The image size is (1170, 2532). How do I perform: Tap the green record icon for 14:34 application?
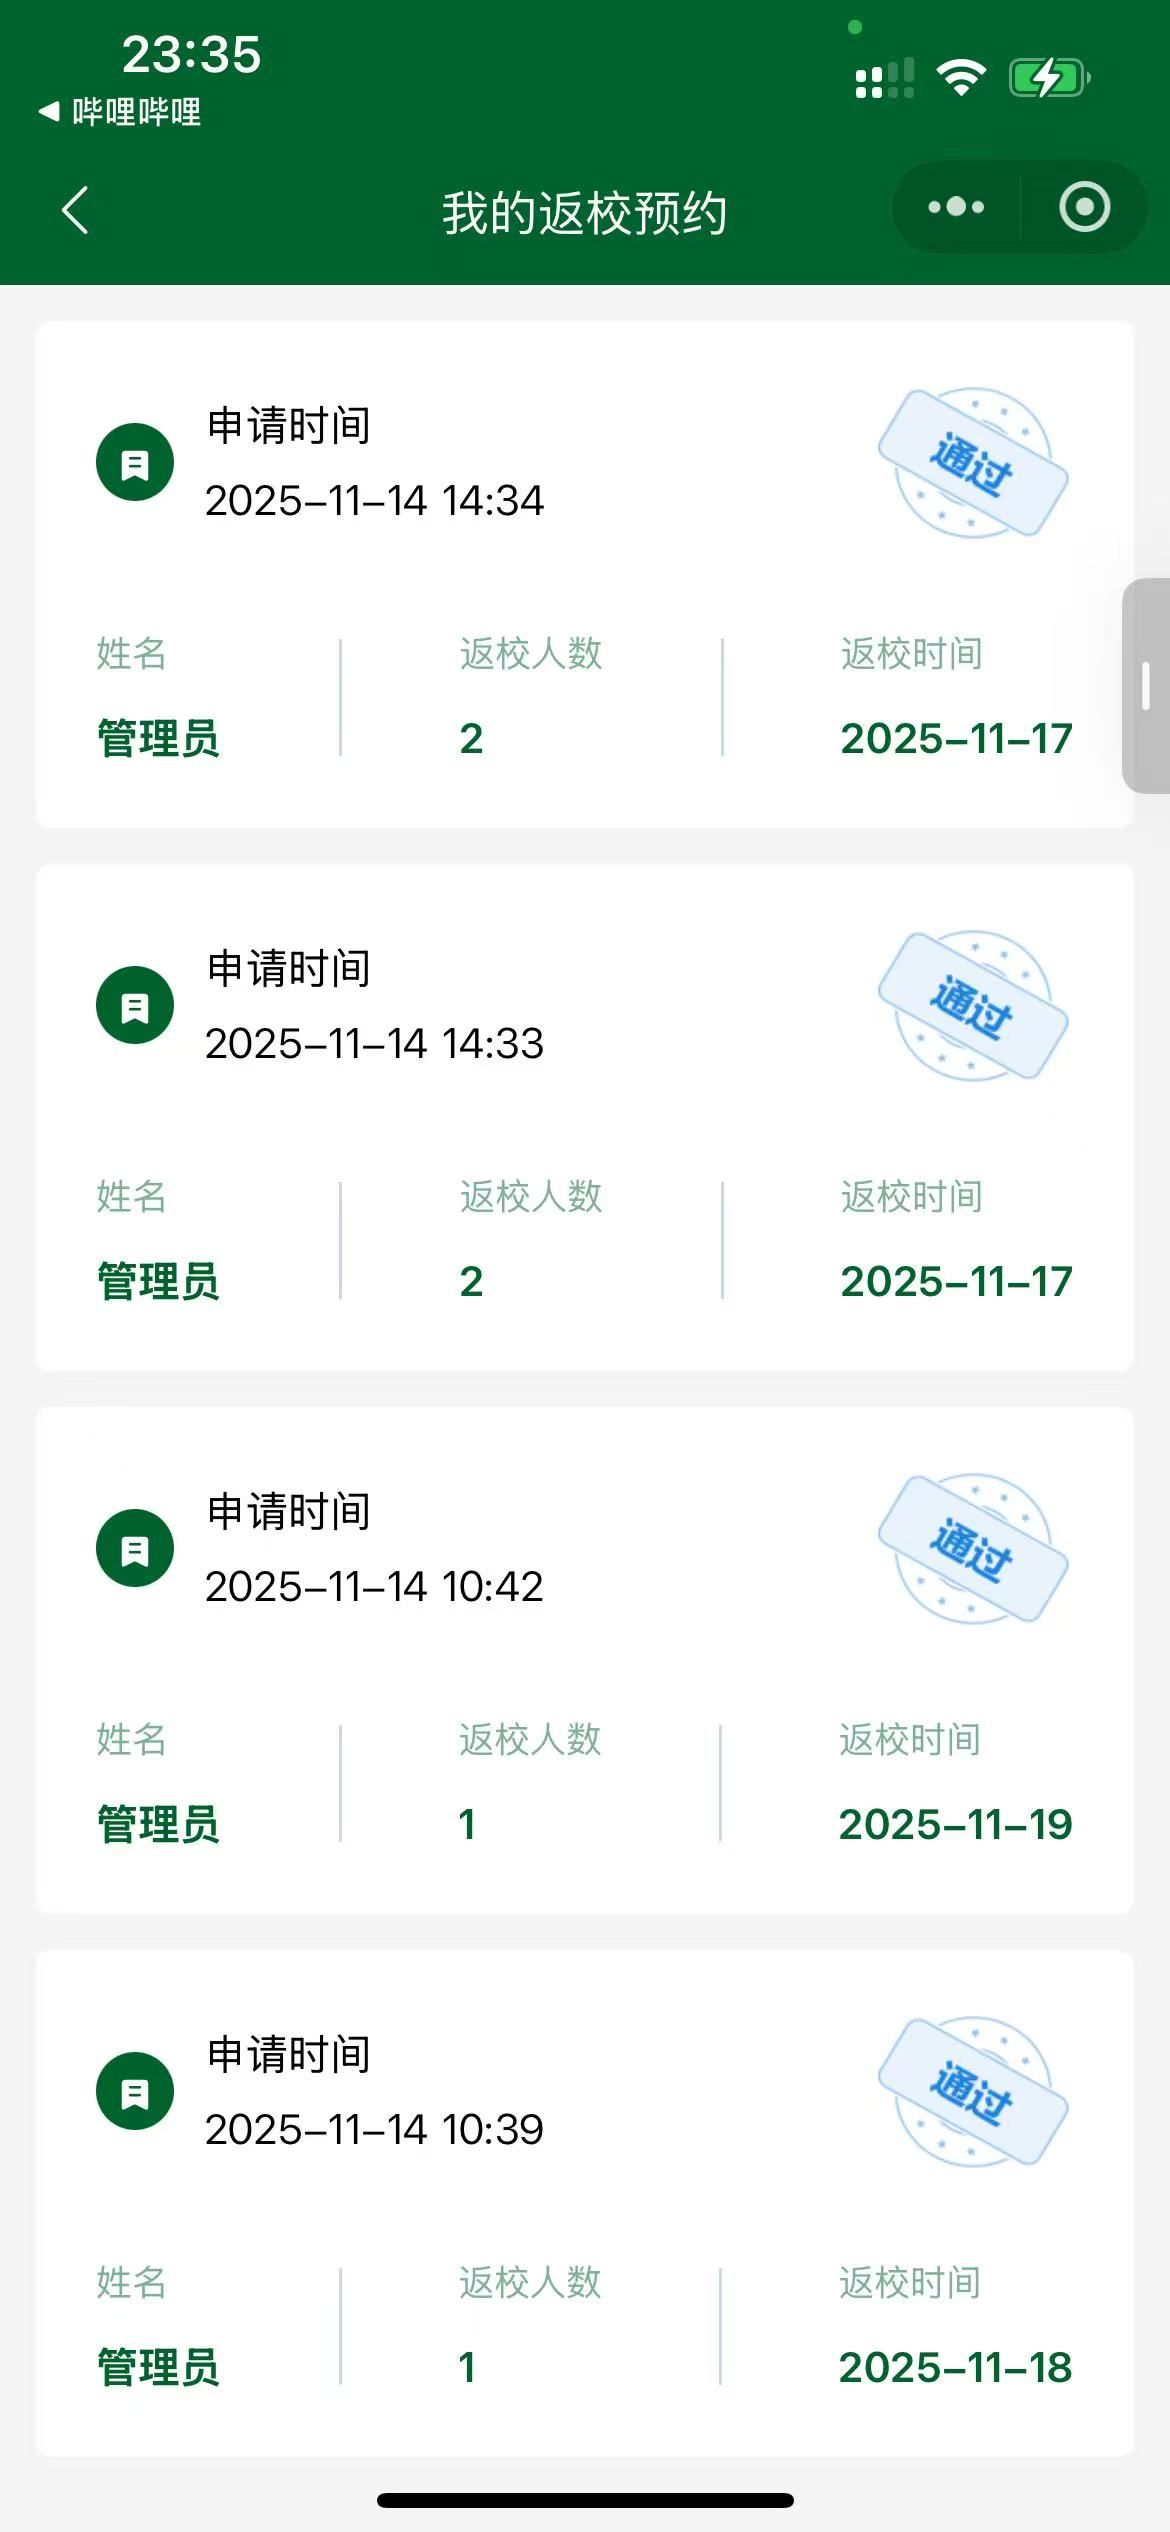click(135, 463)
